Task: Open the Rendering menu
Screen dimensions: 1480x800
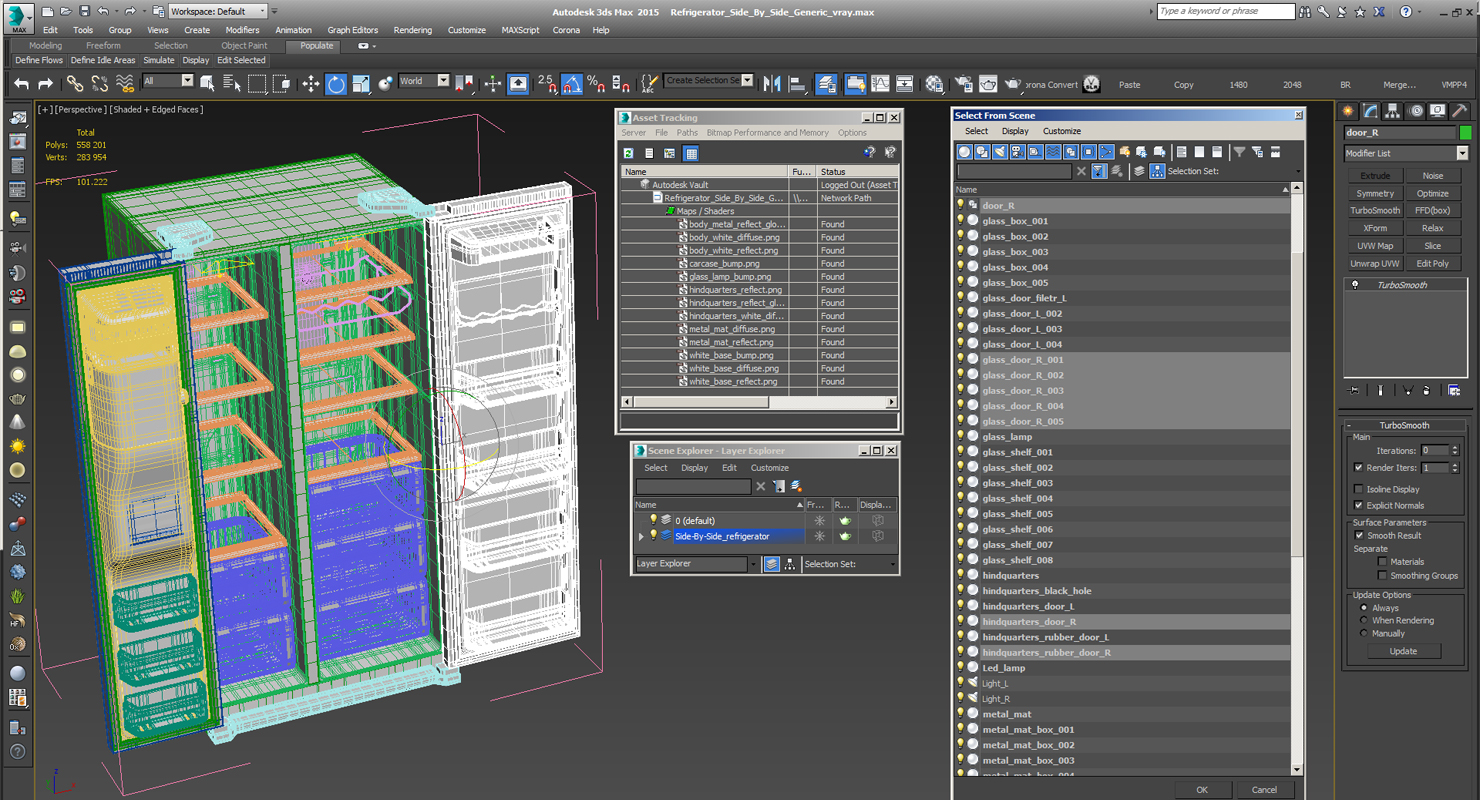Action: tap(412, 30)
